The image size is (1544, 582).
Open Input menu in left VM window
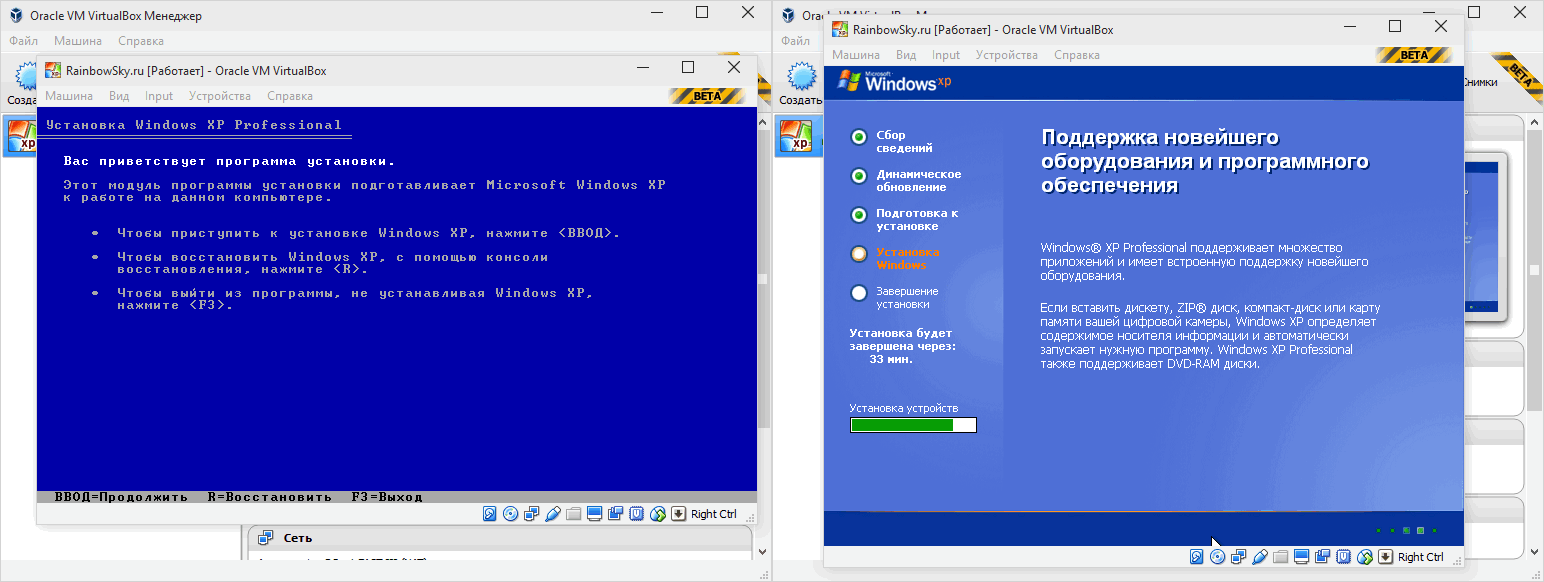point(159,96)
